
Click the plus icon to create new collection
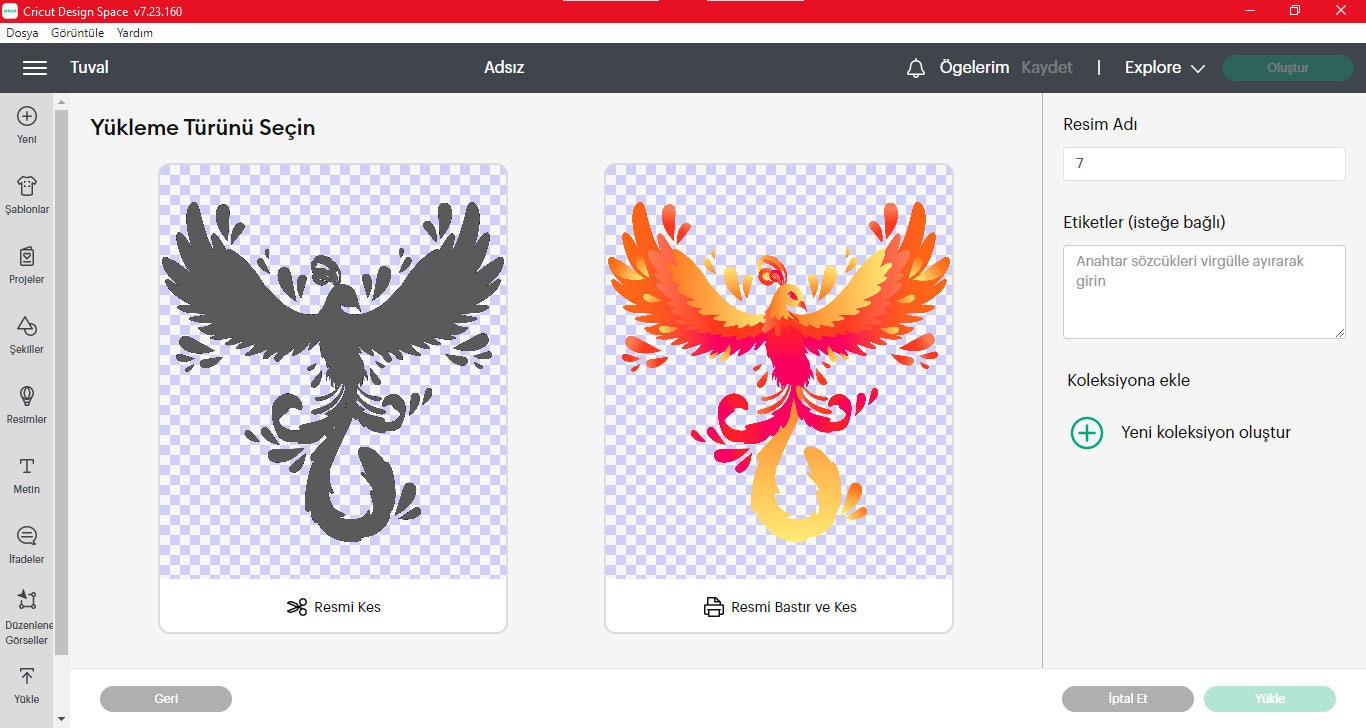[x=1086, y=433]
